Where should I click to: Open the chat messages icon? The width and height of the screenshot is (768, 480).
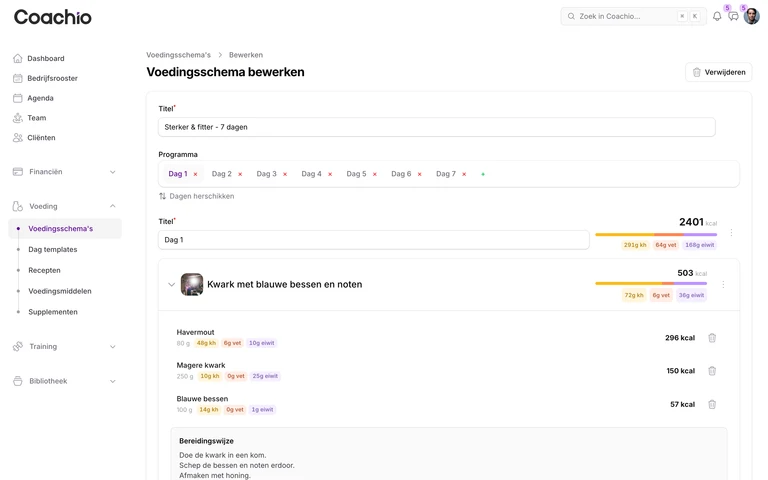point(733,16)
